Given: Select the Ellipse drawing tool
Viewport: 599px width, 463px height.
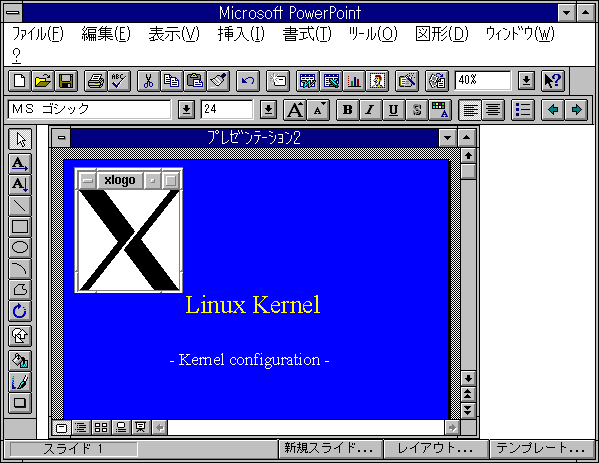Looking at the screenshot, I should pos(20,247).
